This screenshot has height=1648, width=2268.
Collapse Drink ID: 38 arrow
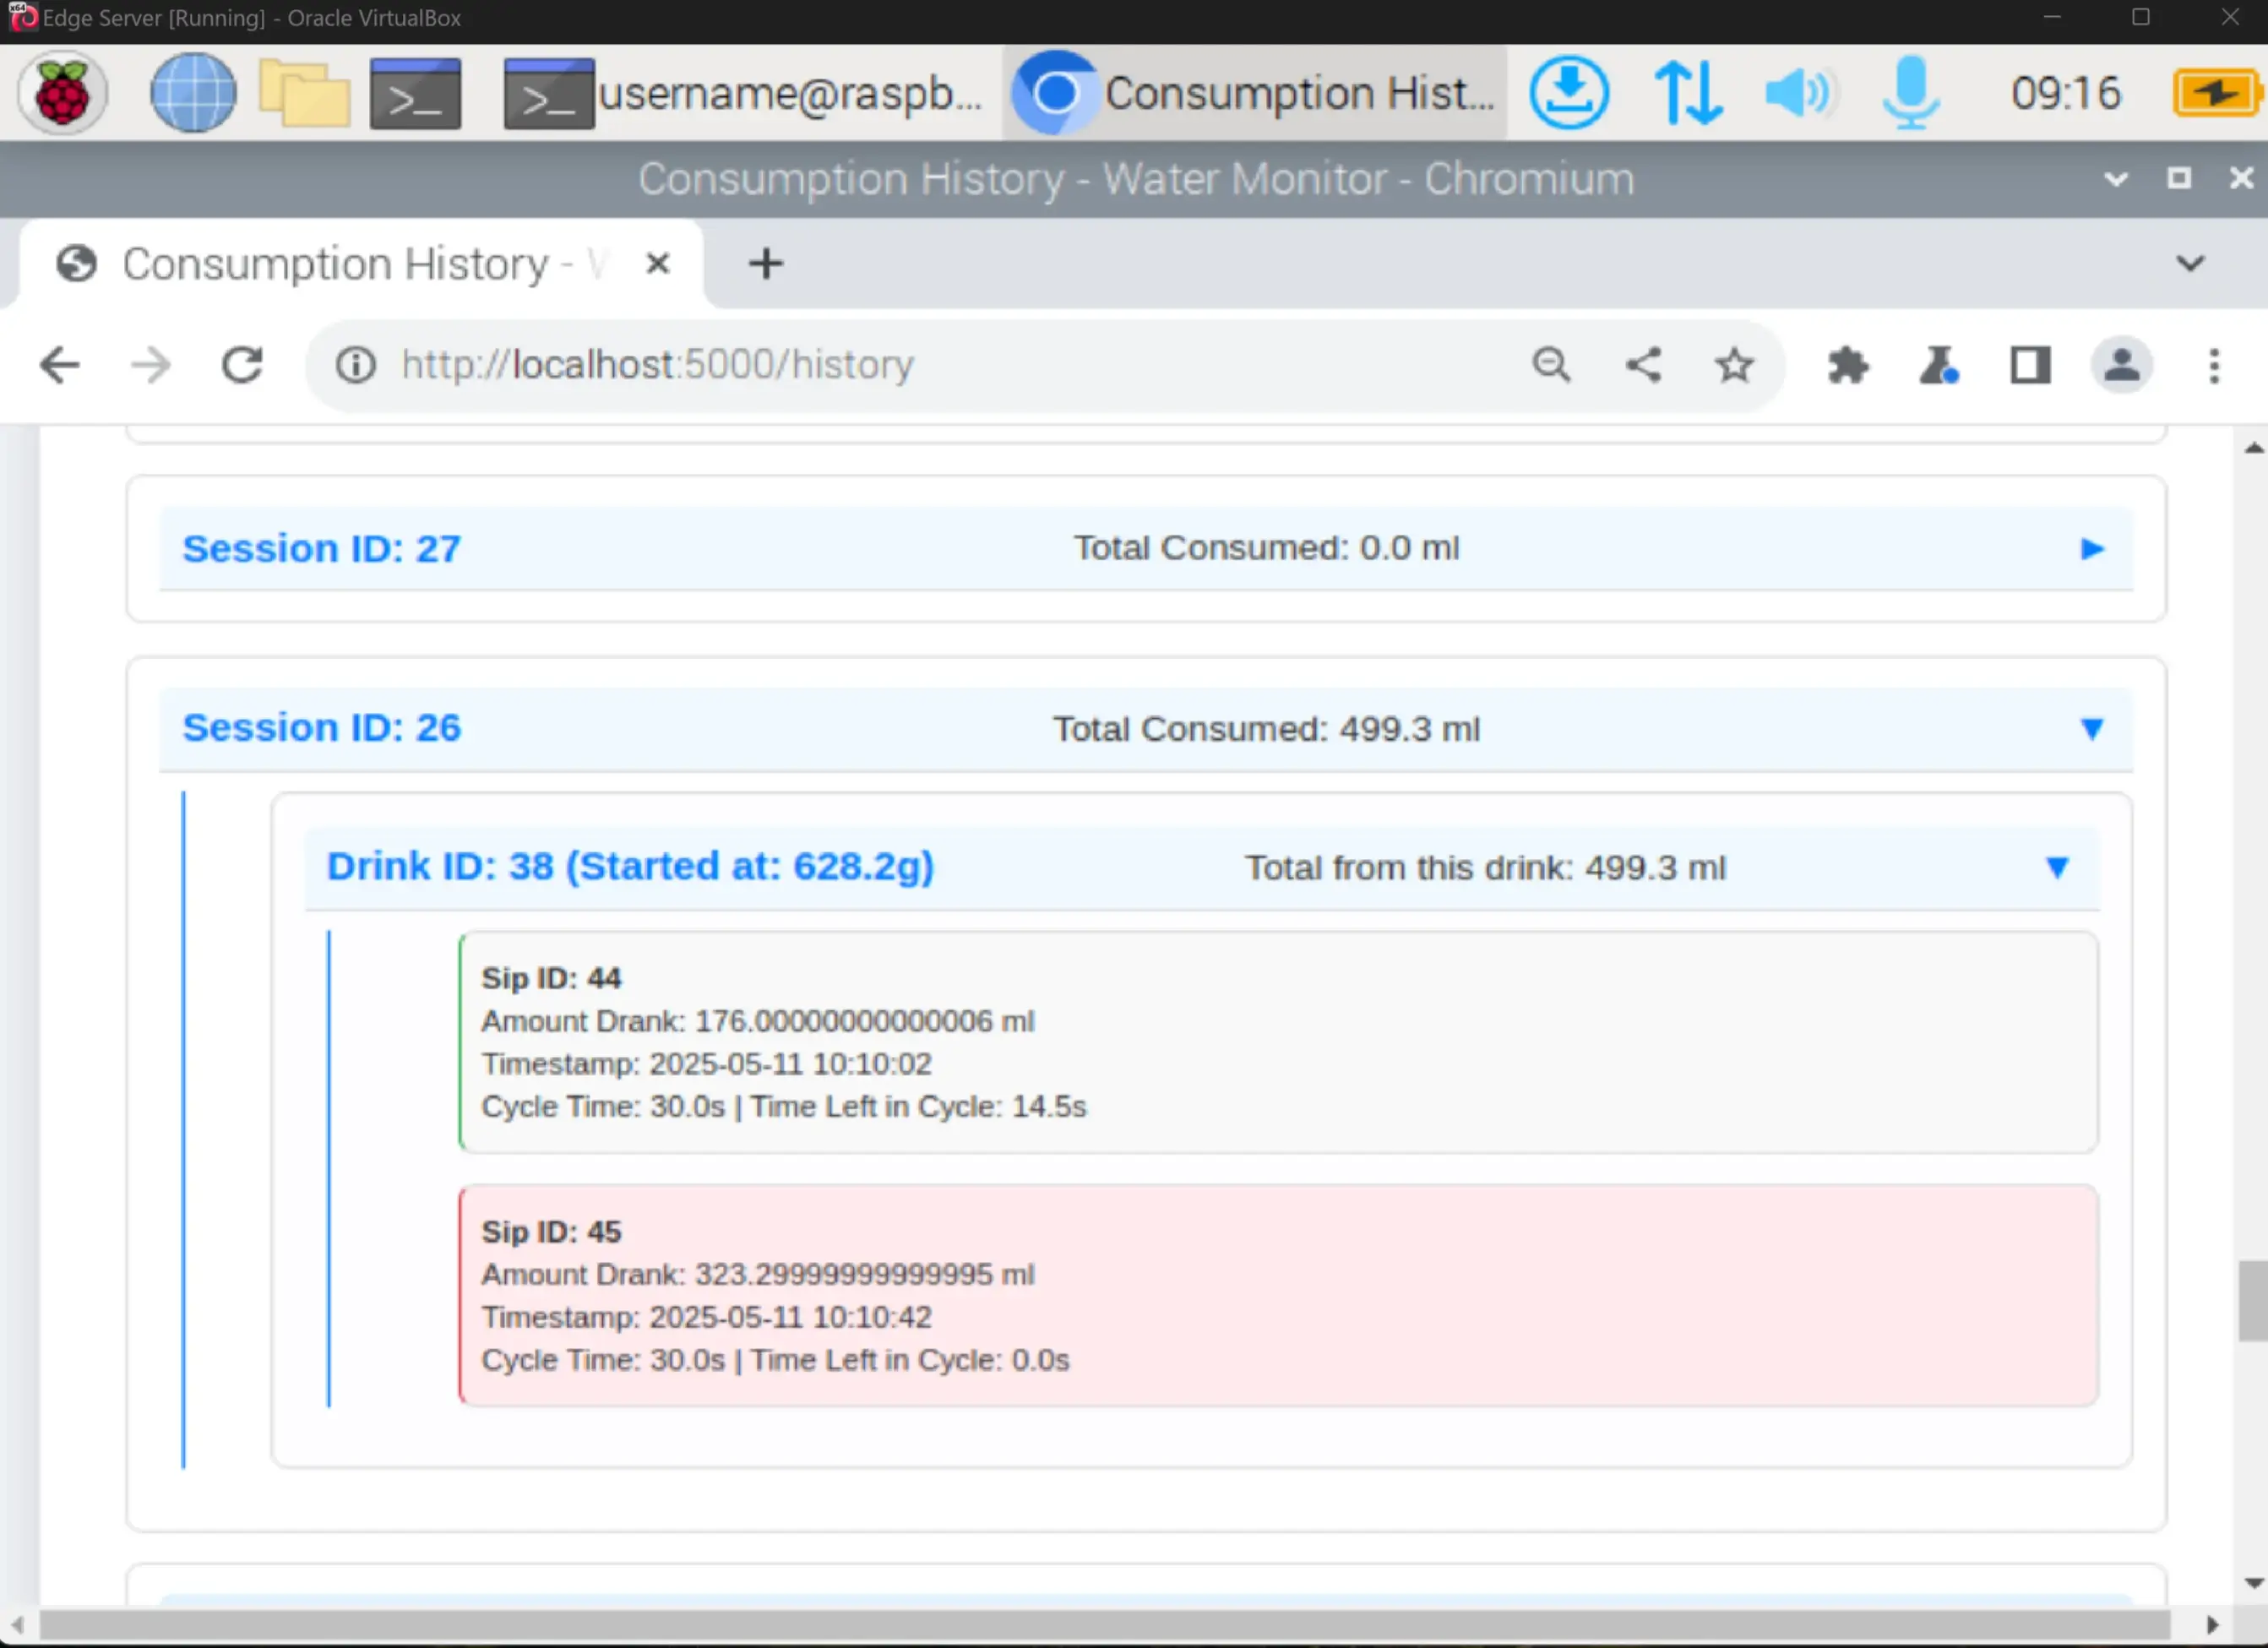pos(2057,868)
